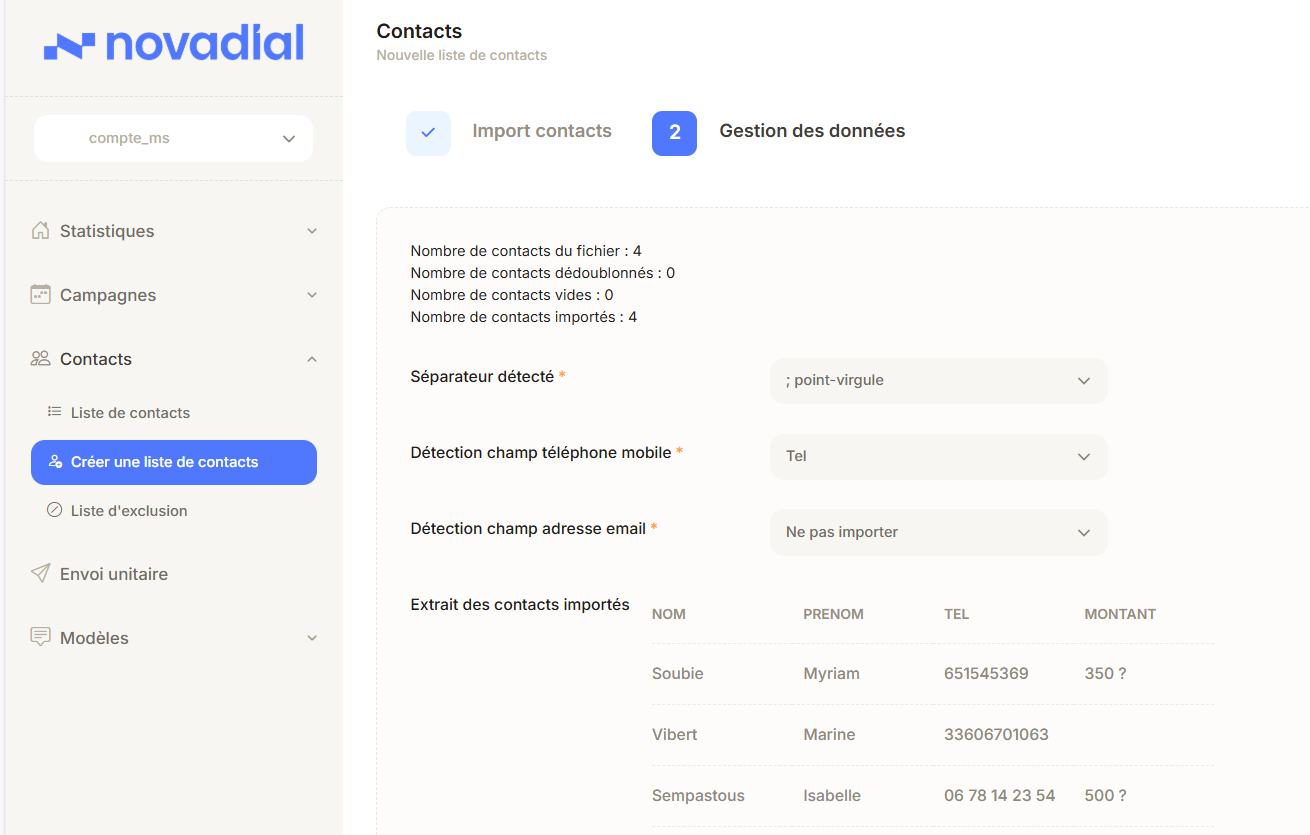This screenshot has height=835, width=1310.
Task: Click the TEL column header
Action: [x=957, y=614]
